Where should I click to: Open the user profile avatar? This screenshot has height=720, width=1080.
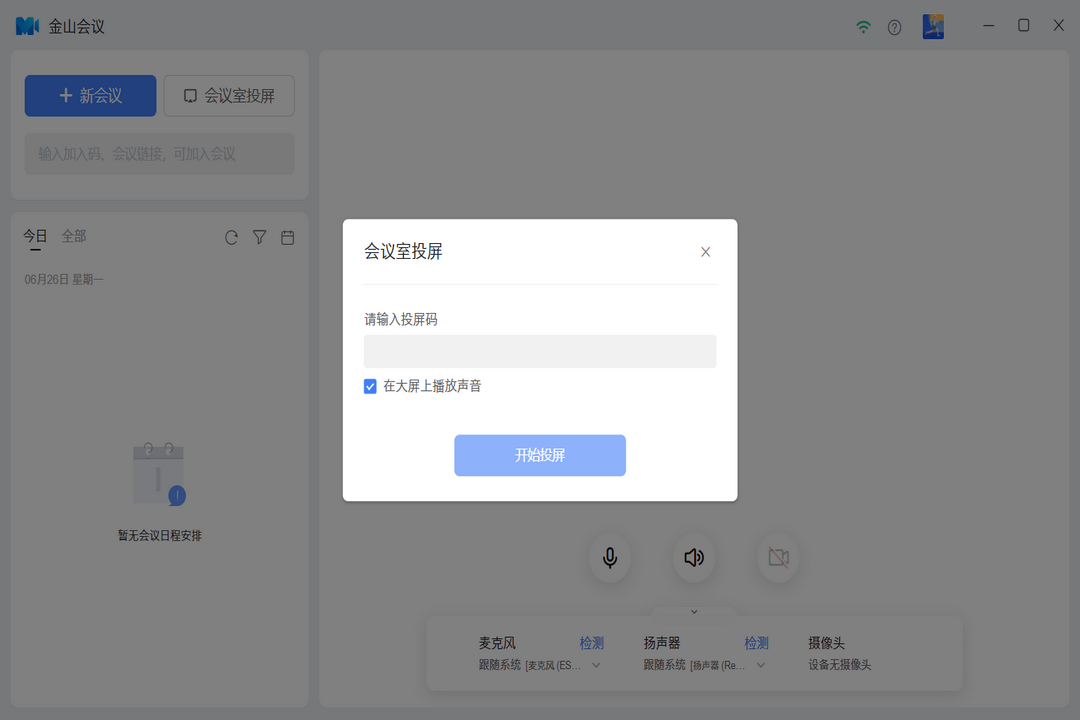pos(933,27)
